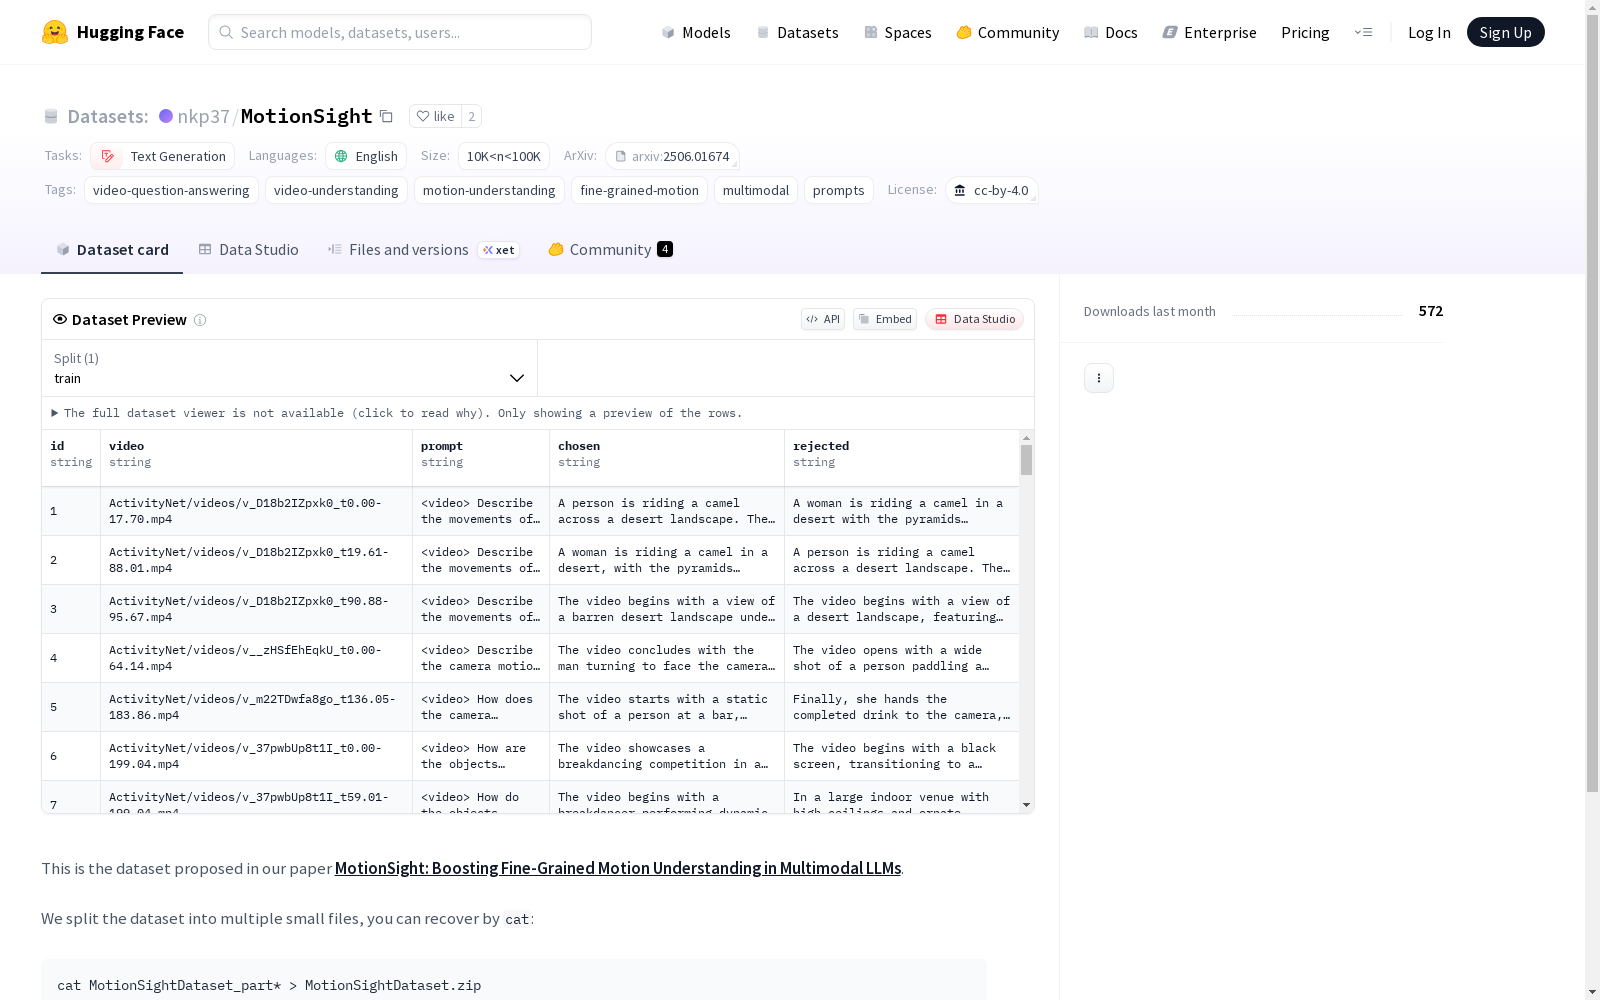Viewport: 1600px width, 1000px height.
Task: Select rejected cell 'Finally, she hands the completed drink'
Action: [x=902, y=707]
